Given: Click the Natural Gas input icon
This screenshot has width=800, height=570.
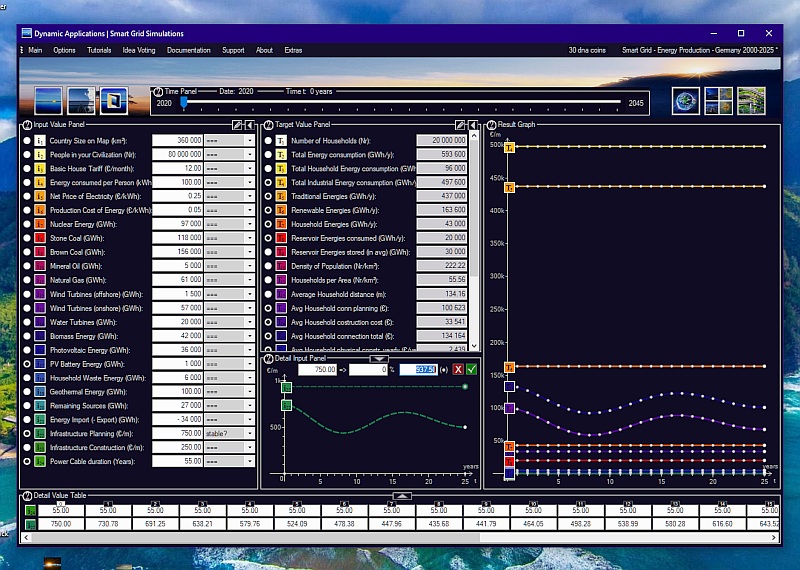Looking at the screenshot, I should click(40, 280).
